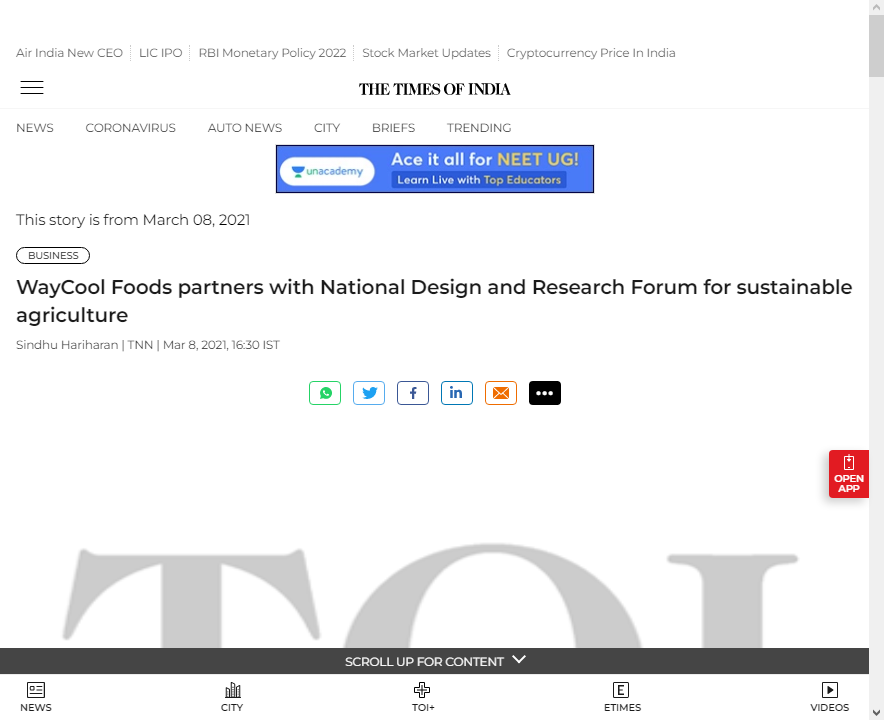Tap the OPEN APP button
The height and width of the screenshot is (720, 884).
(848, 474)
